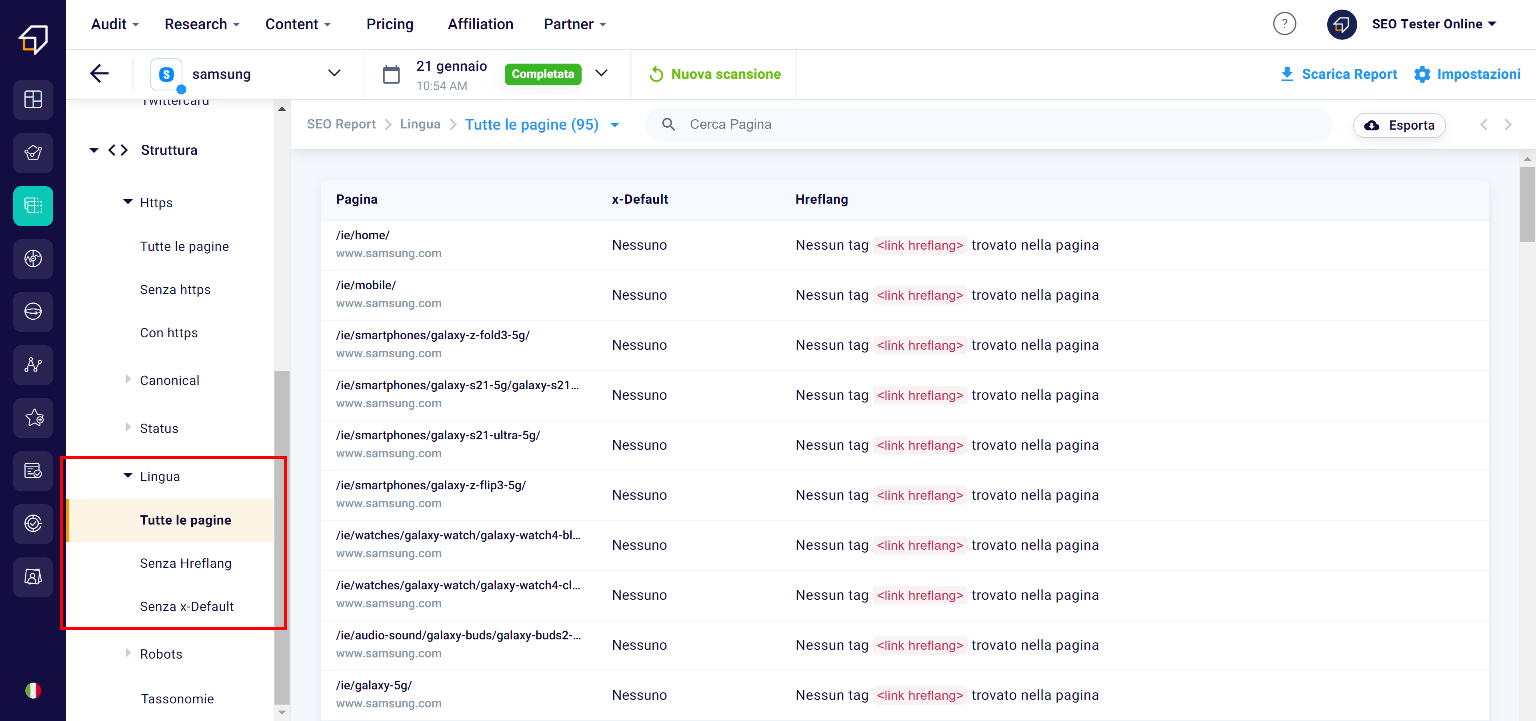Open the scan date chevron next to Completata
1536x721 pixels.
coord(601,74)
